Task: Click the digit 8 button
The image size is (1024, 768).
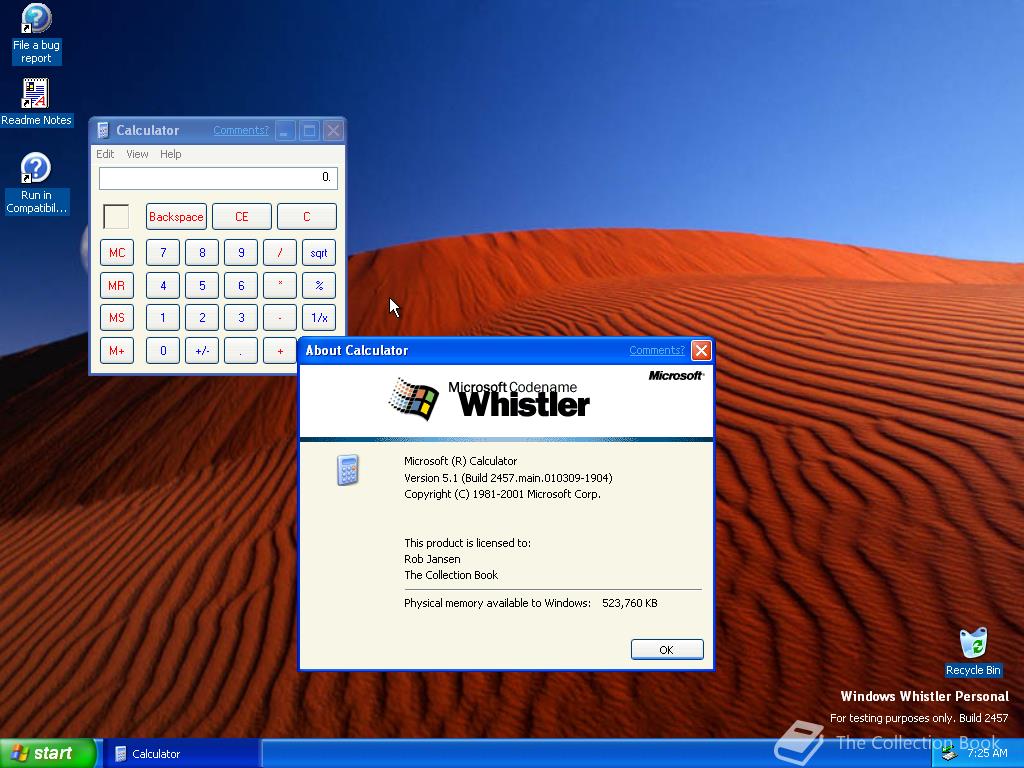Action: click(202, 253)
